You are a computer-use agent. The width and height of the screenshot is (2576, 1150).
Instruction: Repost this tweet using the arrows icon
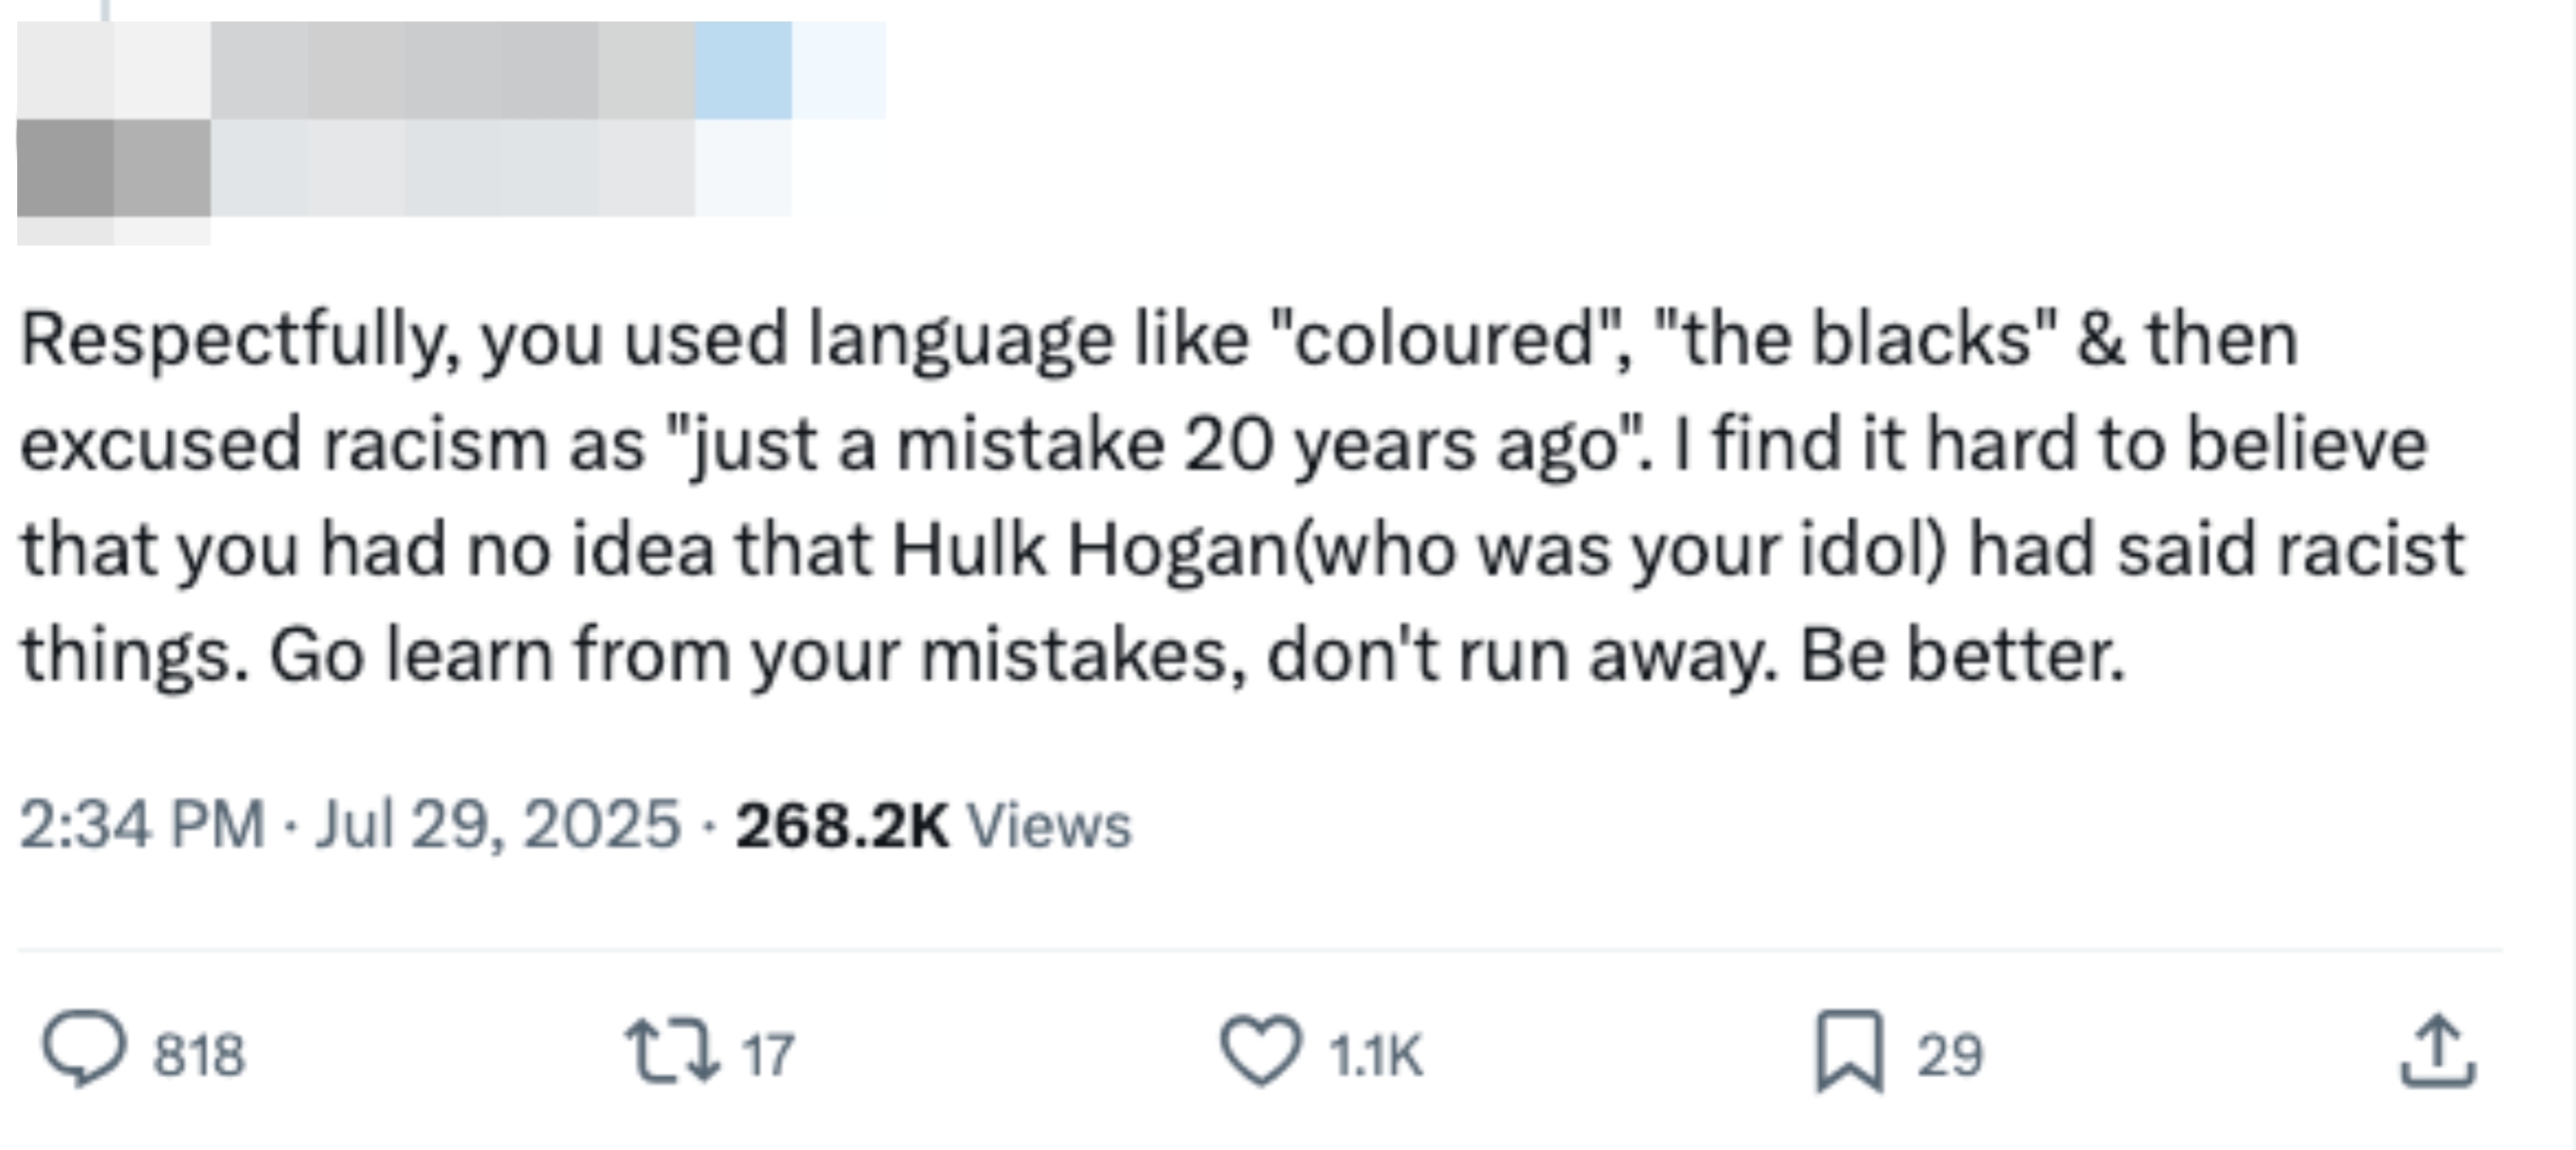pos(671,1051)
